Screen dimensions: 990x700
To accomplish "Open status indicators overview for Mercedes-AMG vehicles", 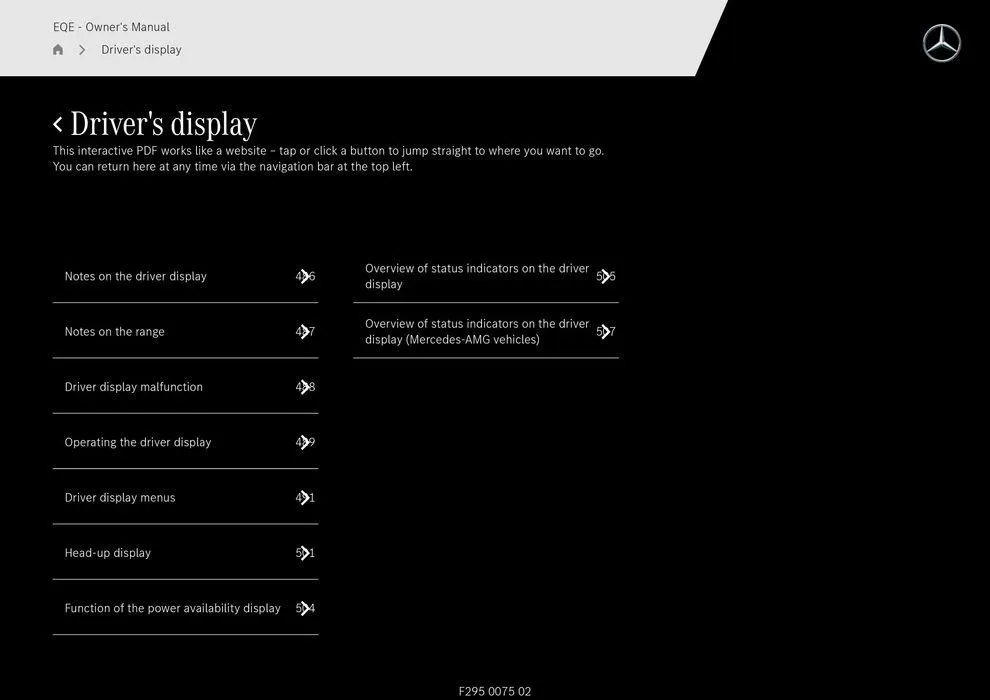I will point(476,332).
